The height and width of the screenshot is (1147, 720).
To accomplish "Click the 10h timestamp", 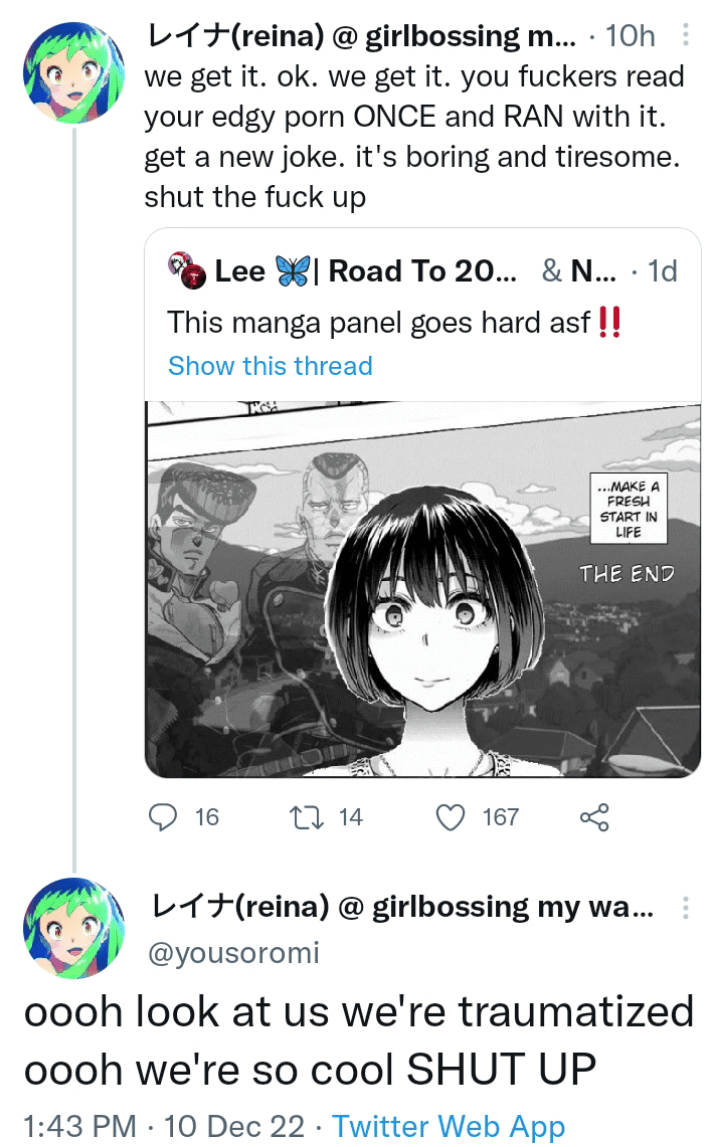I will click(630, 35).
